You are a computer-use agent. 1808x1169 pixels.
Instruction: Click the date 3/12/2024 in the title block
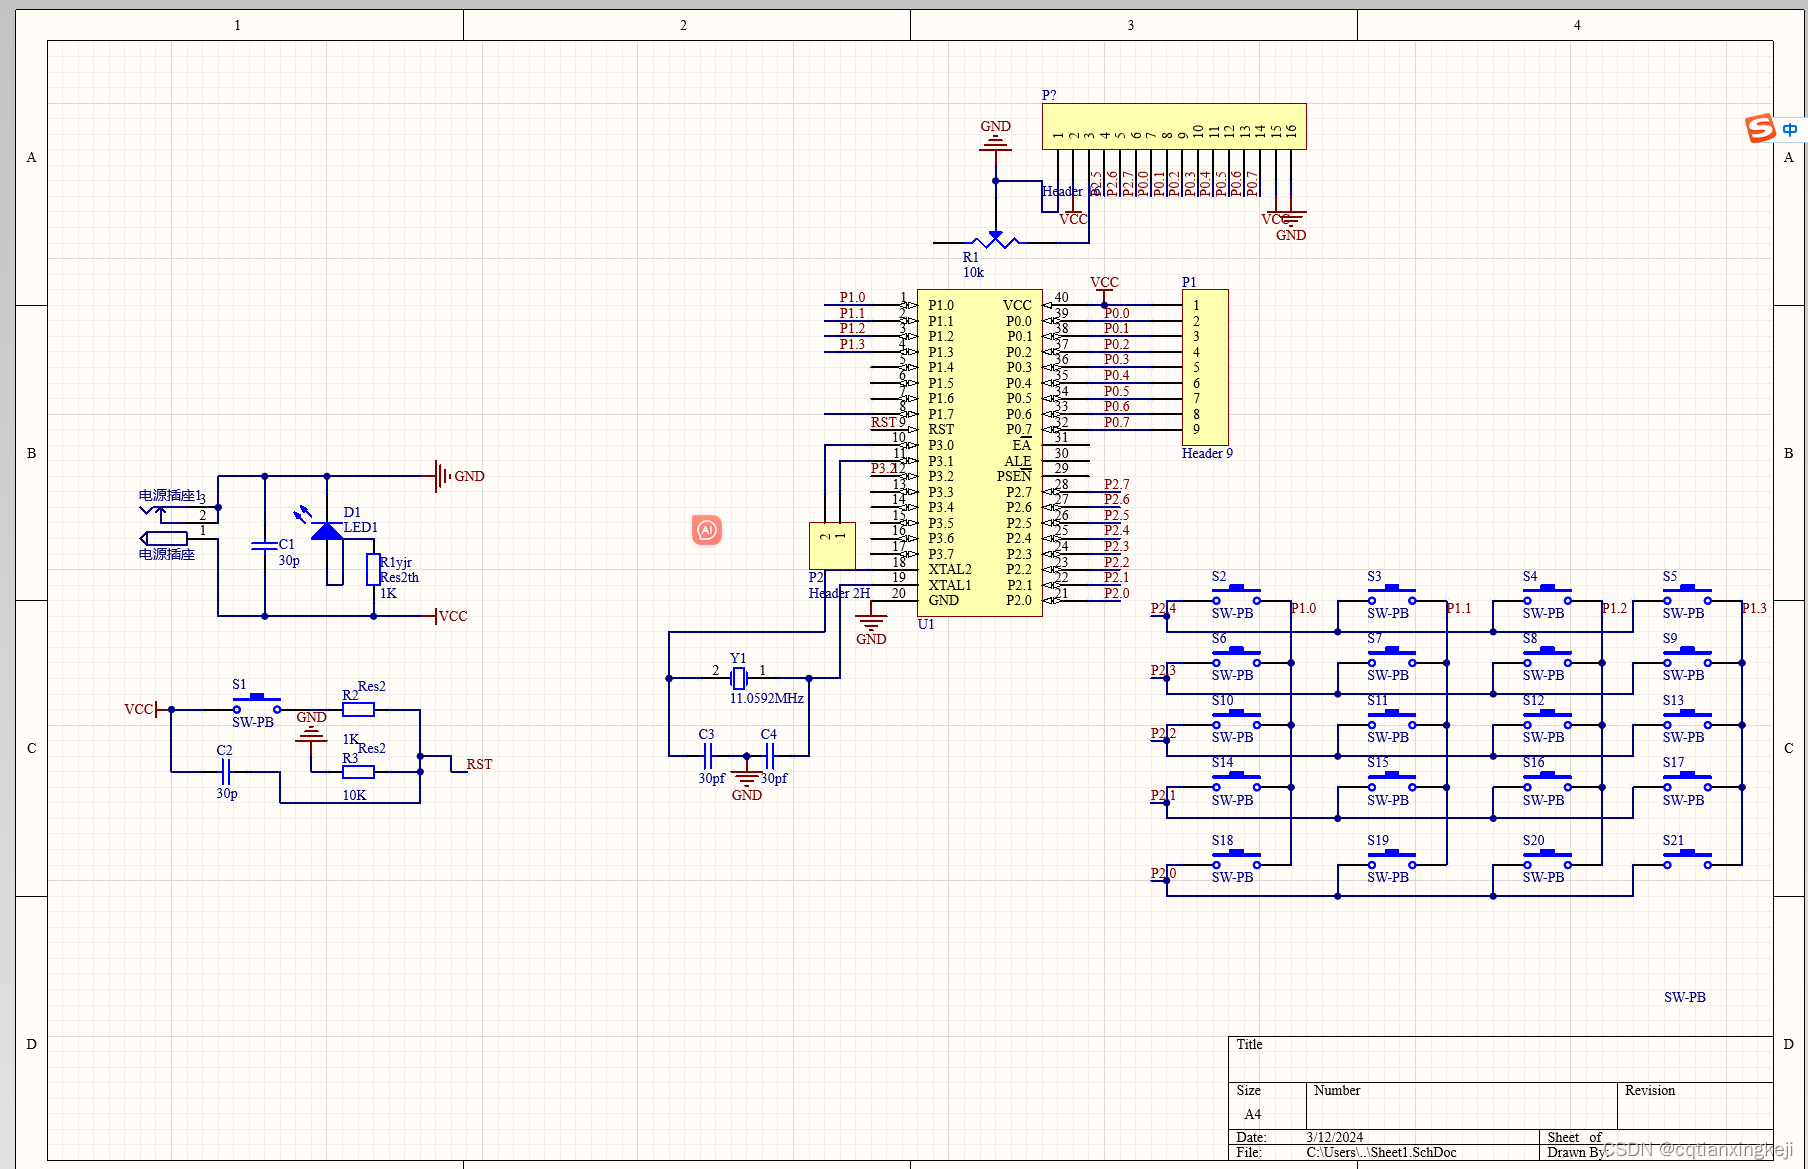[x=1334, y=1137]
